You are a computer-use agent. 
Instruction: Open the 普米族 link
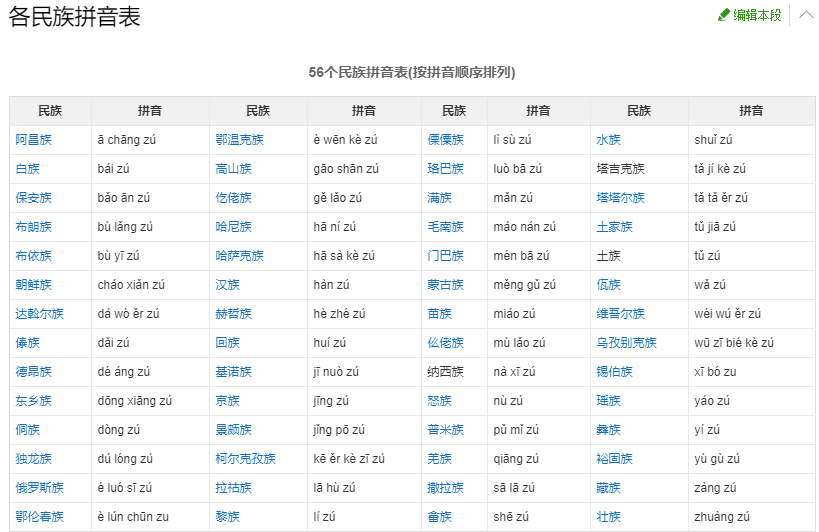click(446, 430)
